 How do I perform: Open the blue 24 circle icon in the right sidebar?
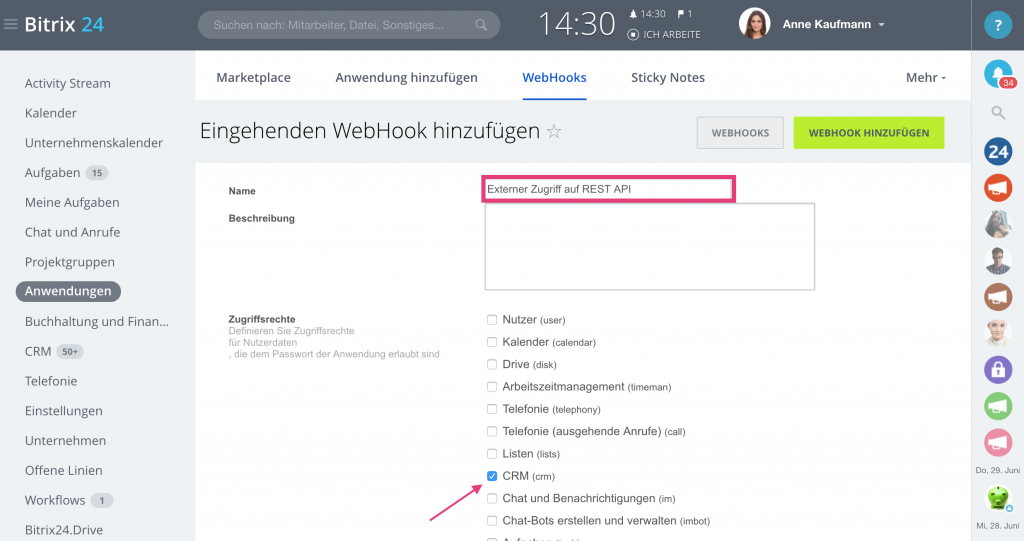tap(998, 152)
